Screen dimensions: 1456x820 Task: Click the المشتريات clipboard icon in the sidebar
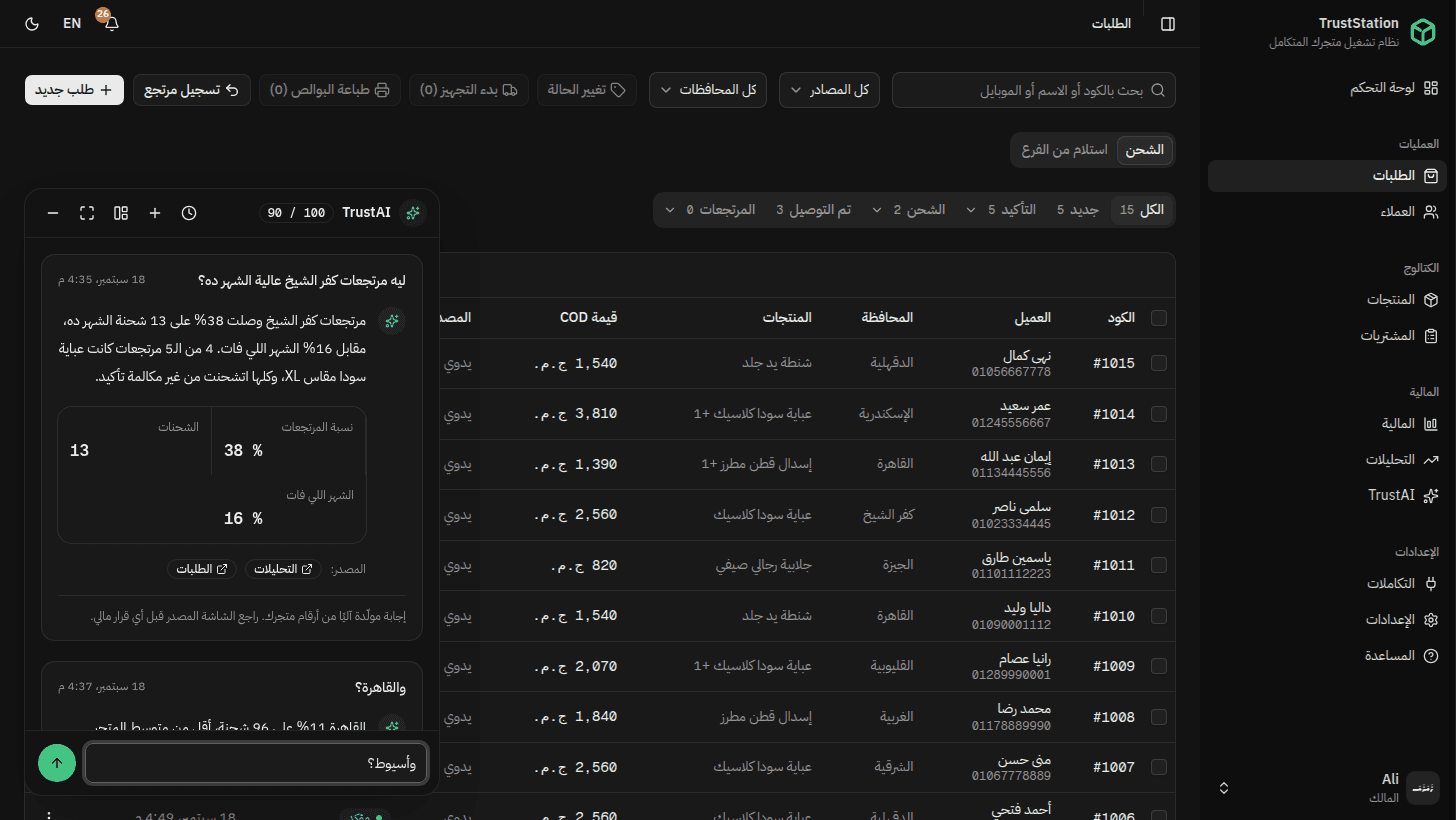pos(1431,336)
